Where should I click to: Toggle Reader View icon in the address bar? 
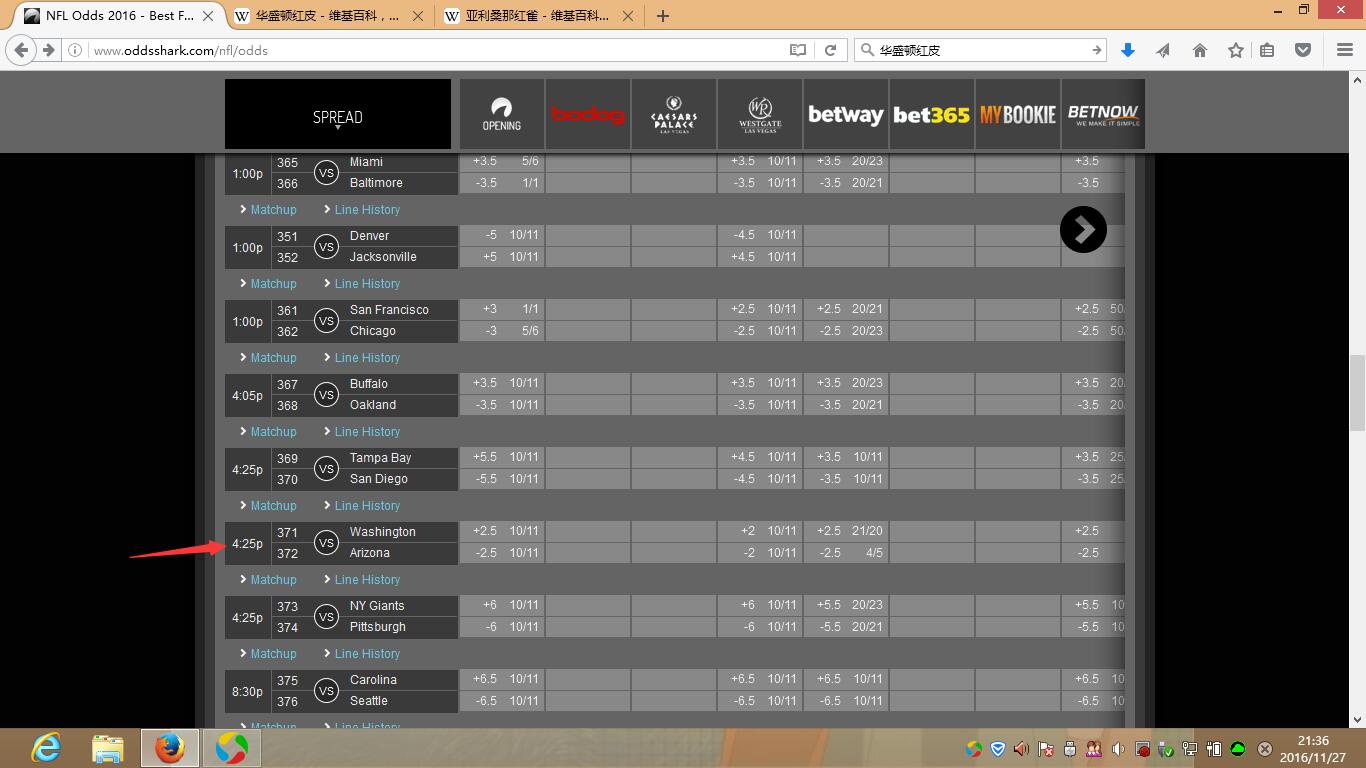click(x=798, y=50)
